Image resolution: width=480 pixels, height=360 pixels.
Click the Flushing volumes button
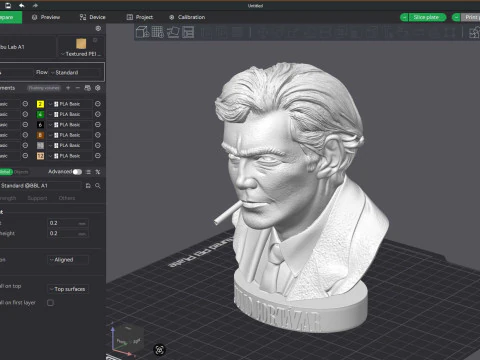tap(44, 88)
